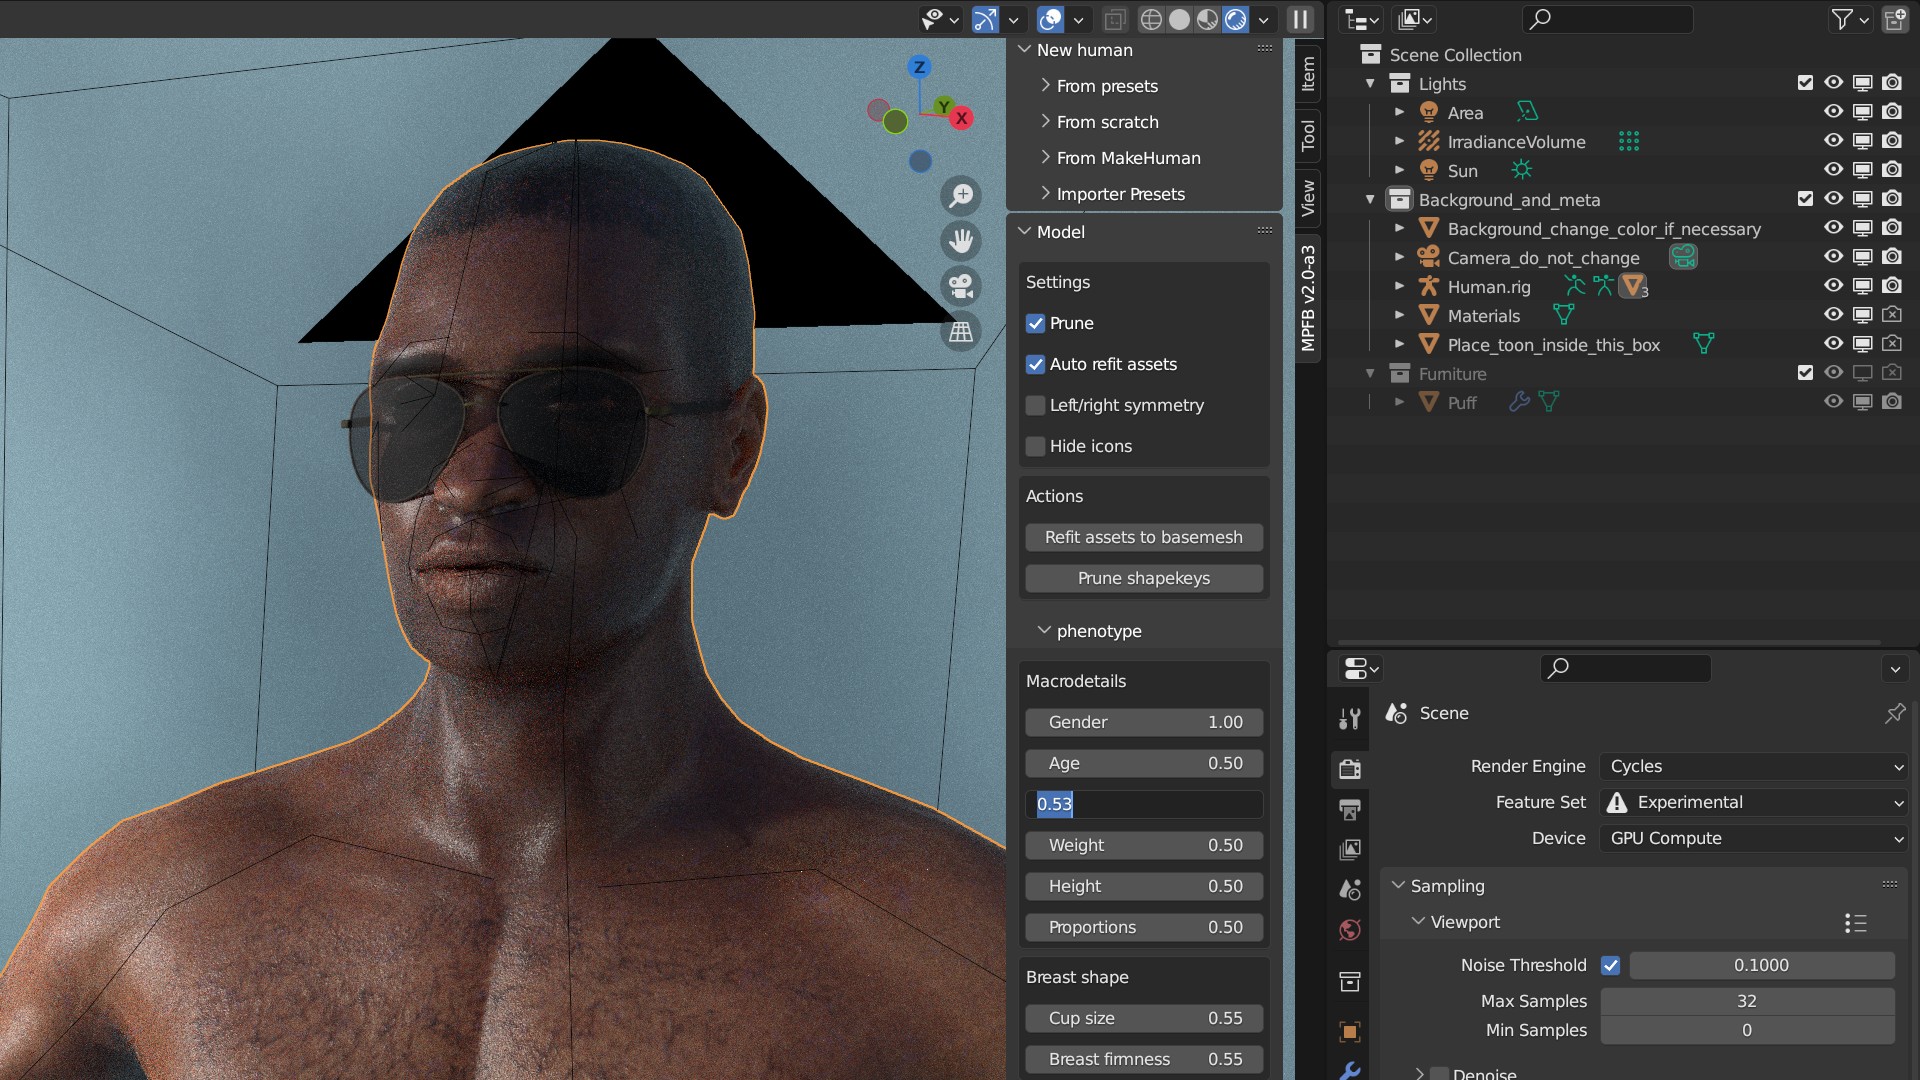This screenshot has width=1920, height=1080.
Task: Collapse the Macrodetails section
Action: coord(1075,680)
